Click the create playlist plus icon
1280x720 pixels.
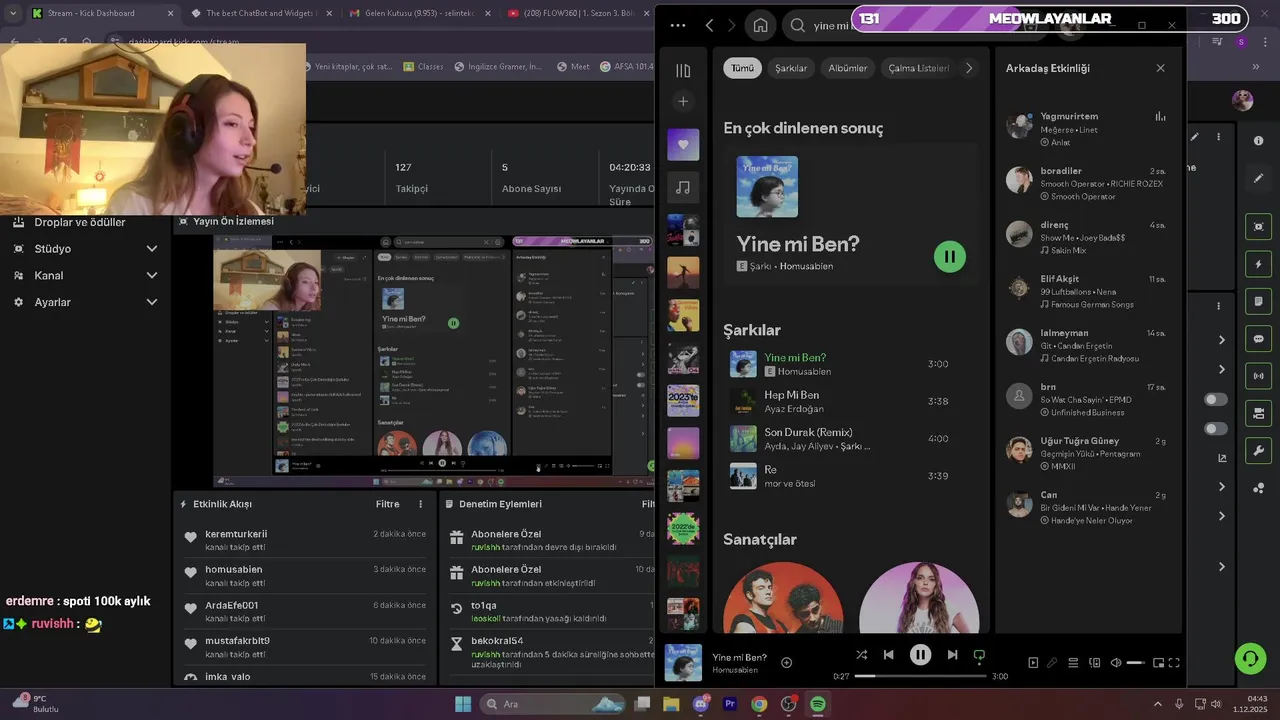tap(683, 101)
